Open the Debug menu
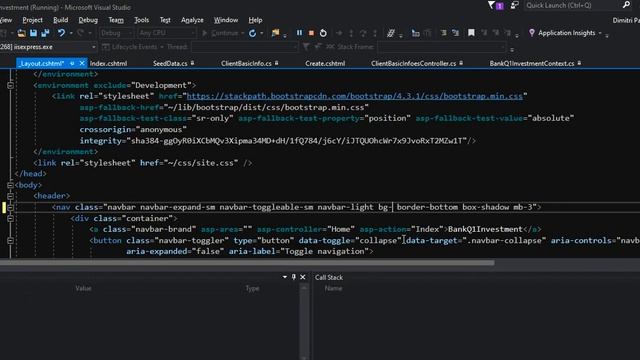 point(88,20)
